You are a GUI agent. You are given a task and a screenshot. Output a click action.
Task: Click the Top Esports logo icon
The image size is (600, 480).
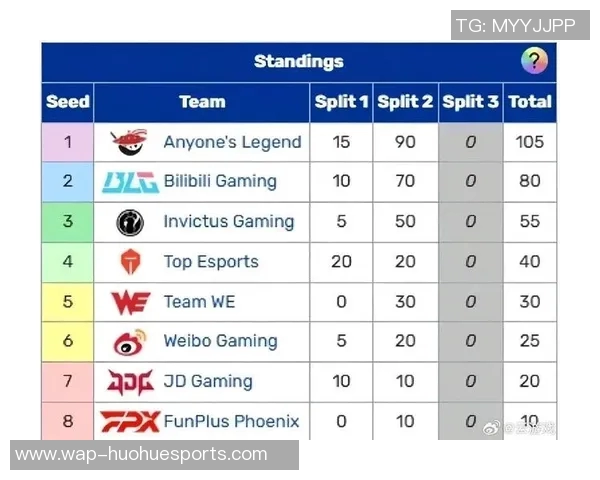tap(131, 262)
